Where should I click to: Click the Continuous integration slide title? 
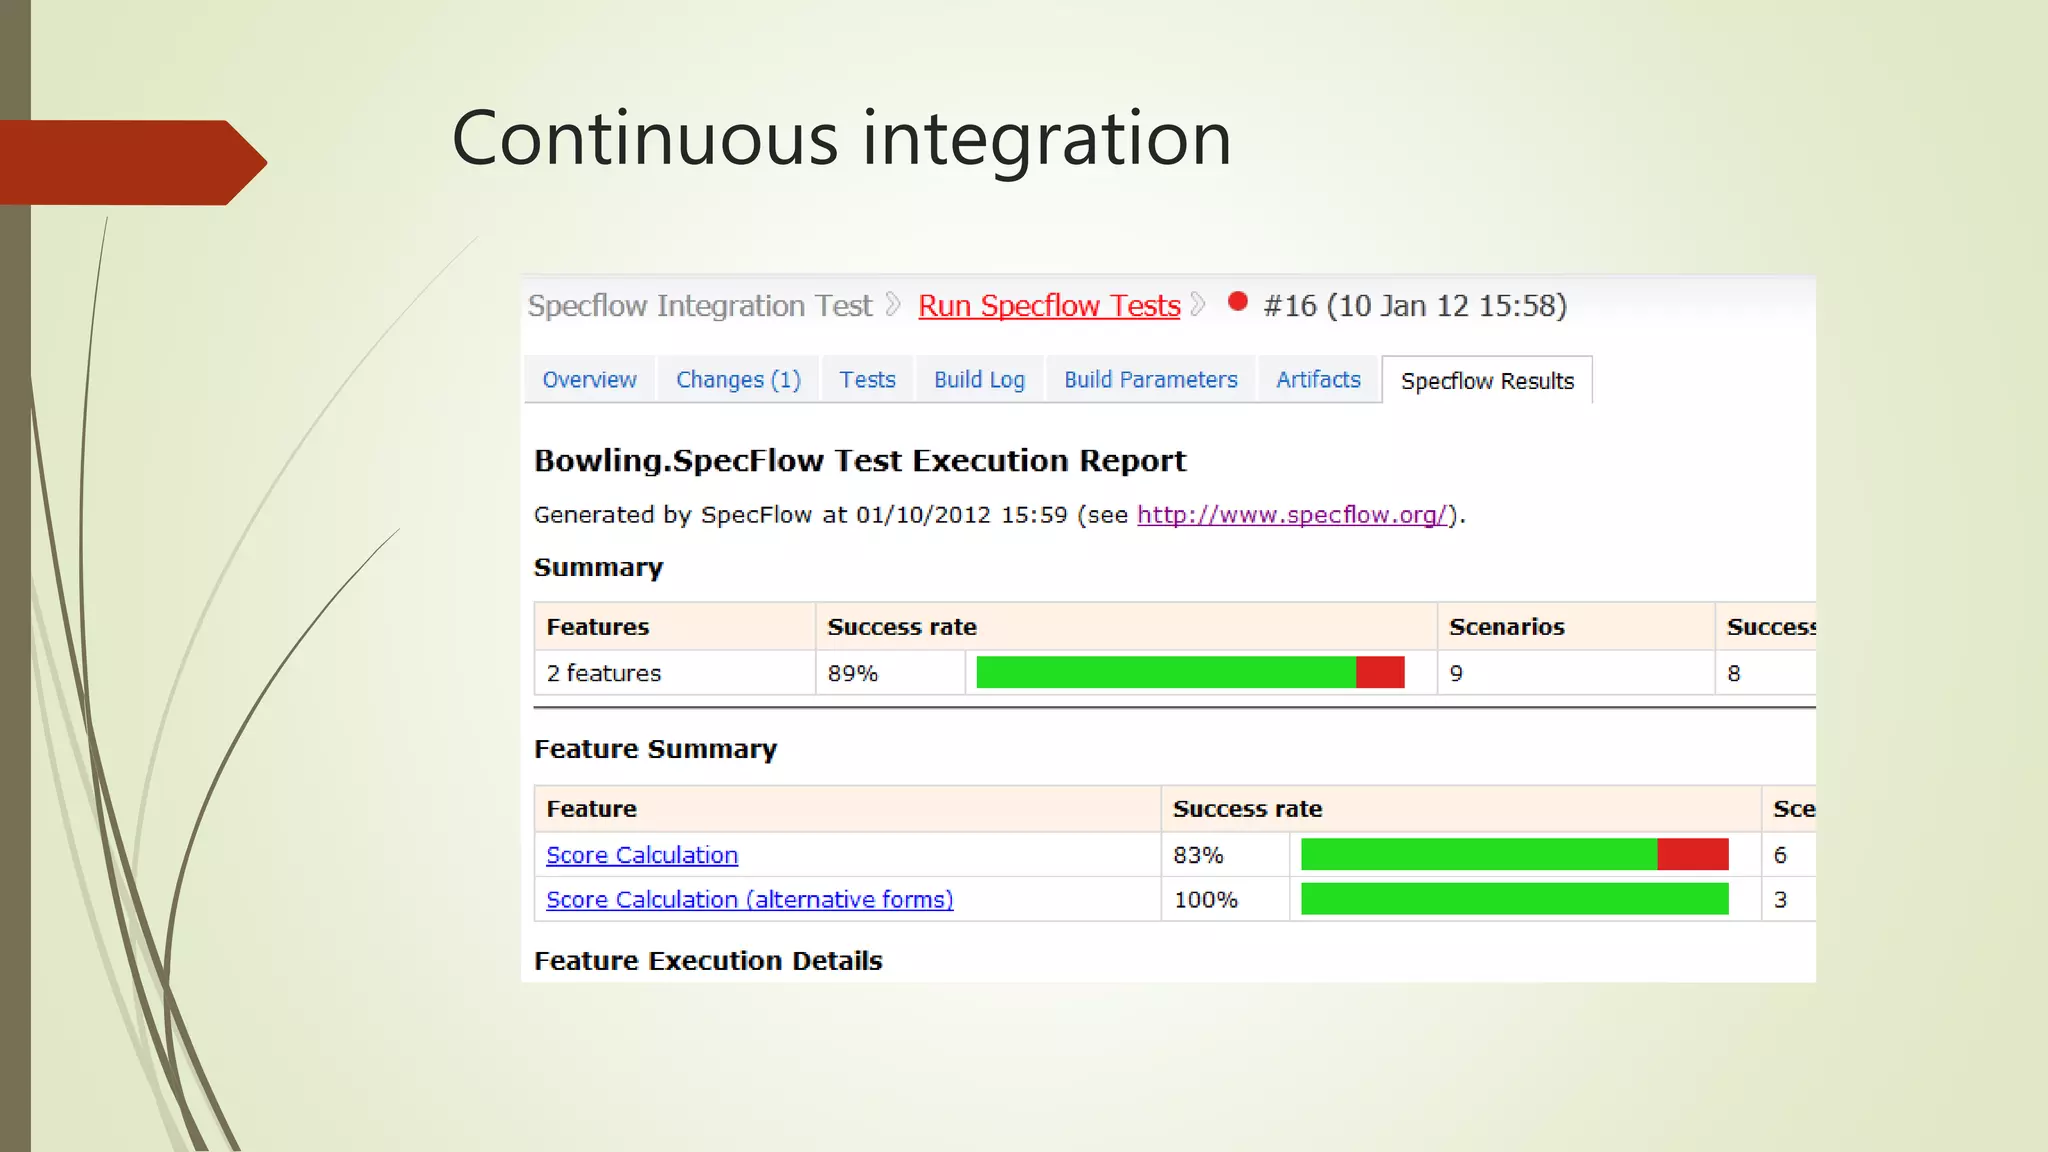pos(841,139)
